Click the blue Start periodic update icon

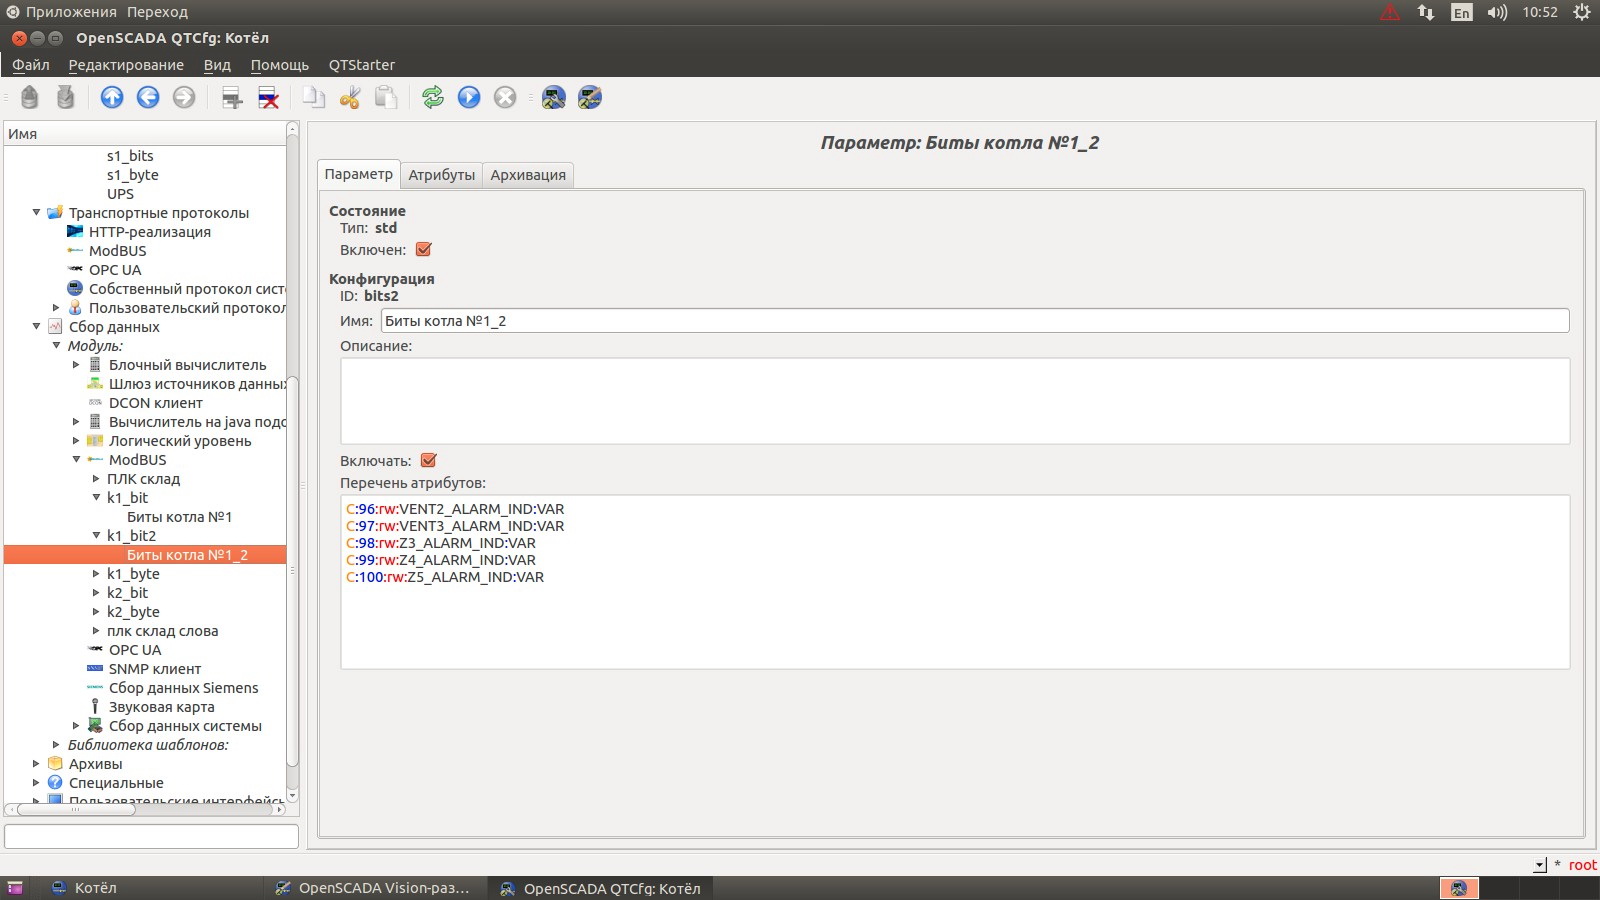(x=469, y=97)
